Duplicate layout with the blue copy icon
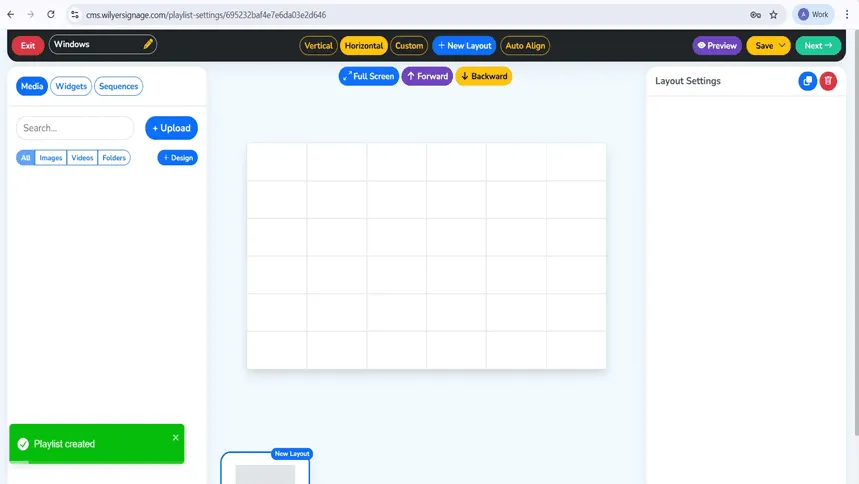Viewport: 859px width, 484px height. coord(807,81)
